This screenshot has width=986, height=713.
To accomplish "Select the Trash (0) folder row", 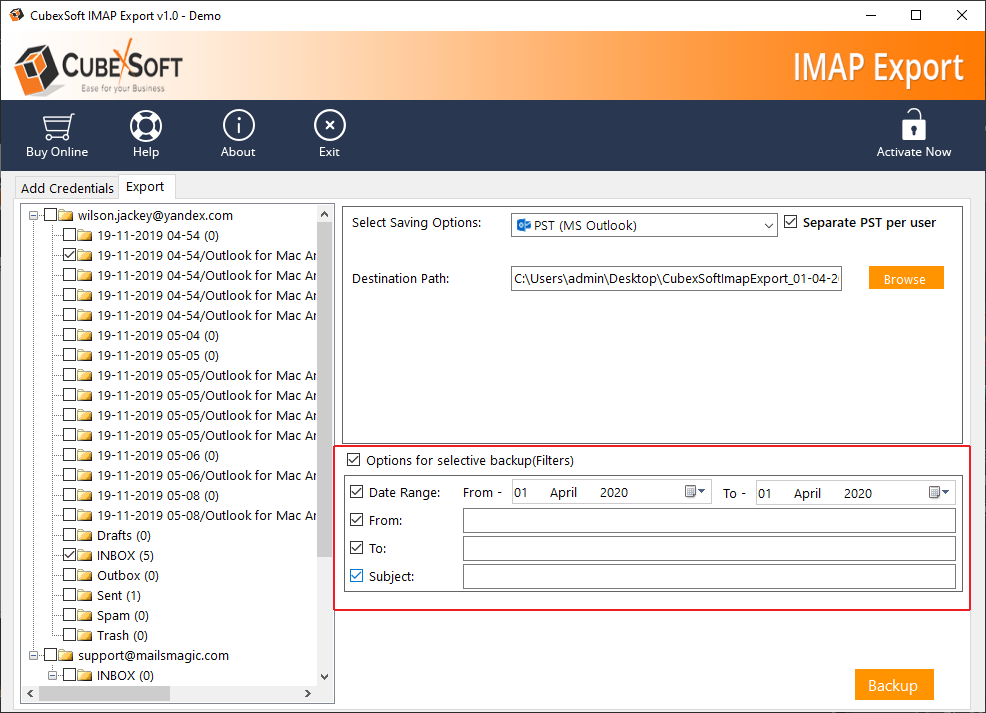I will coord(122,636).
